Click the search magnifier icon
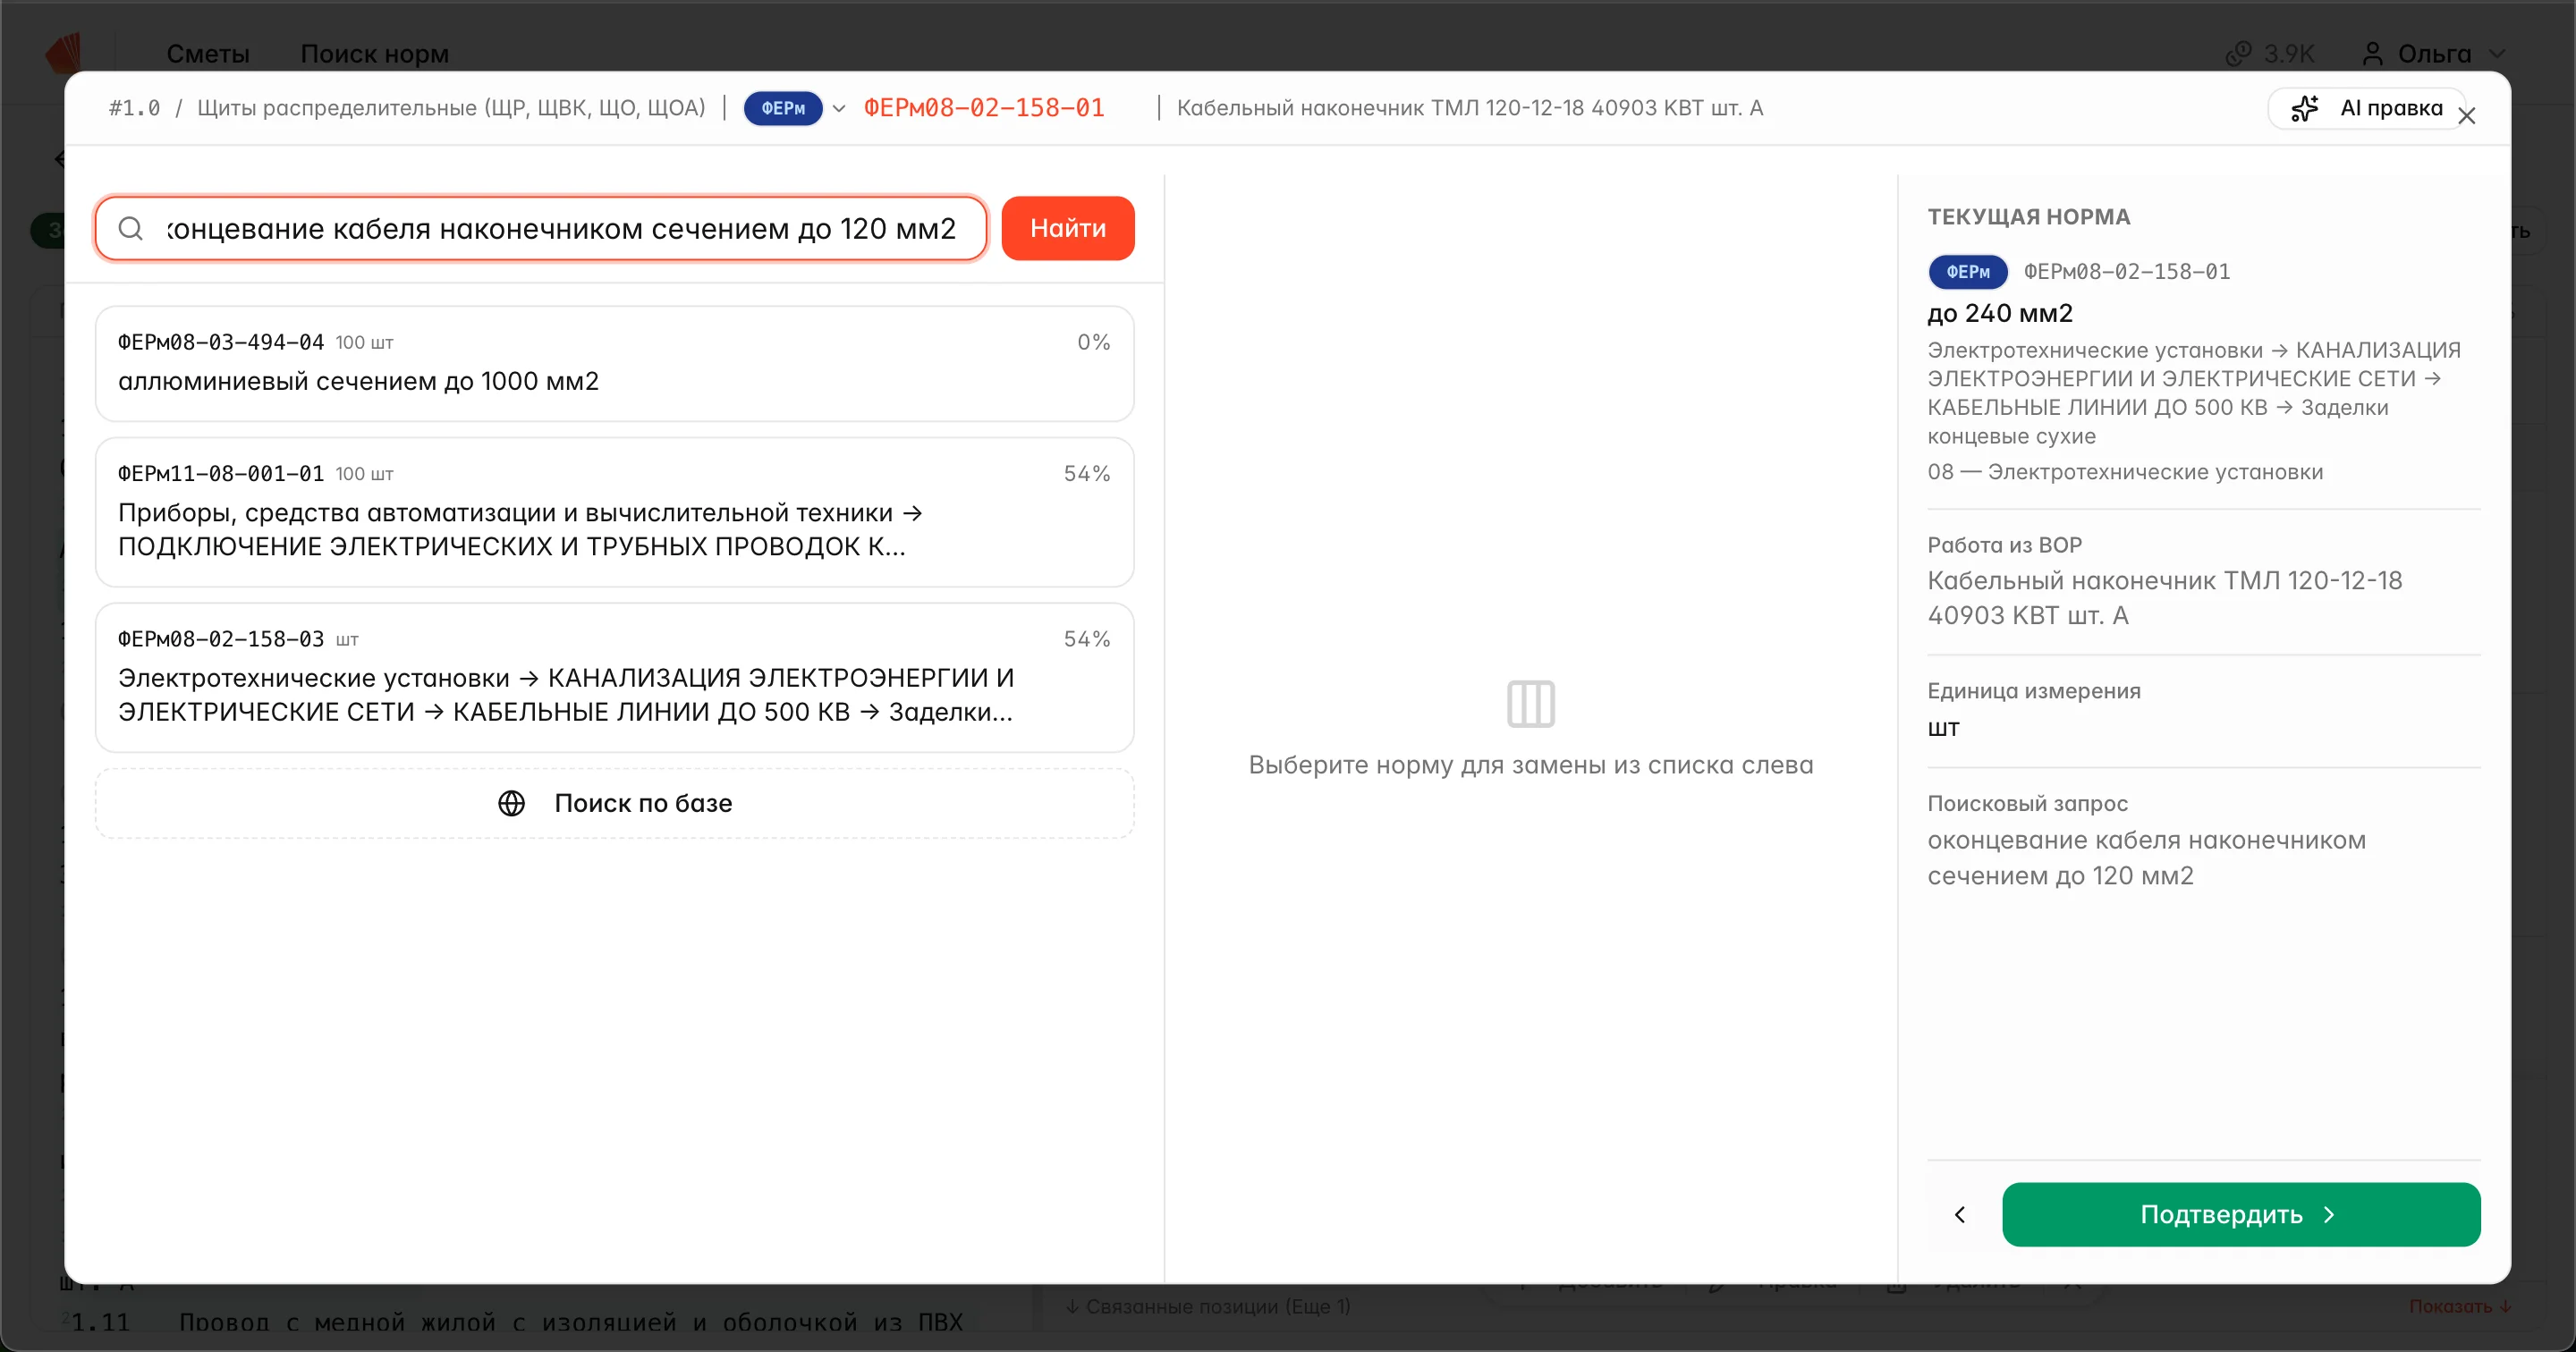Screen dimensions: 2576x1352 coord(131,228)
